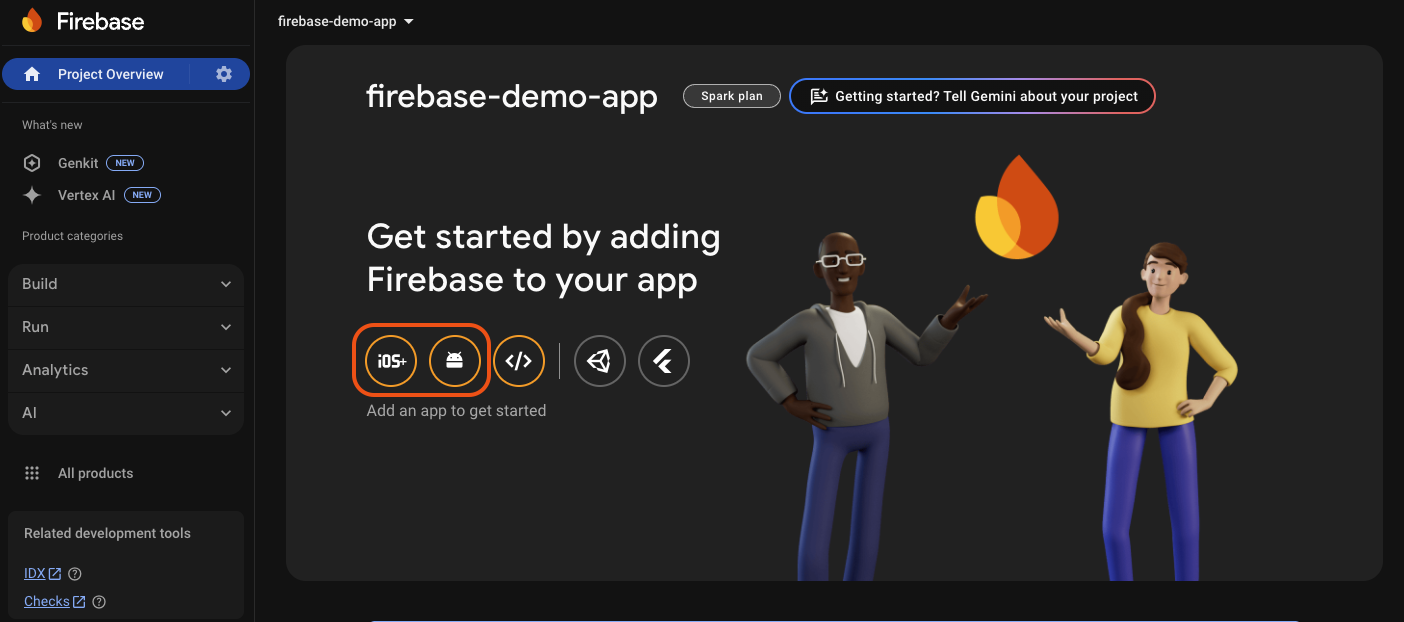Click the 'Product categories' label
Screen dimensions: 1404x622
tap(72, 236)
